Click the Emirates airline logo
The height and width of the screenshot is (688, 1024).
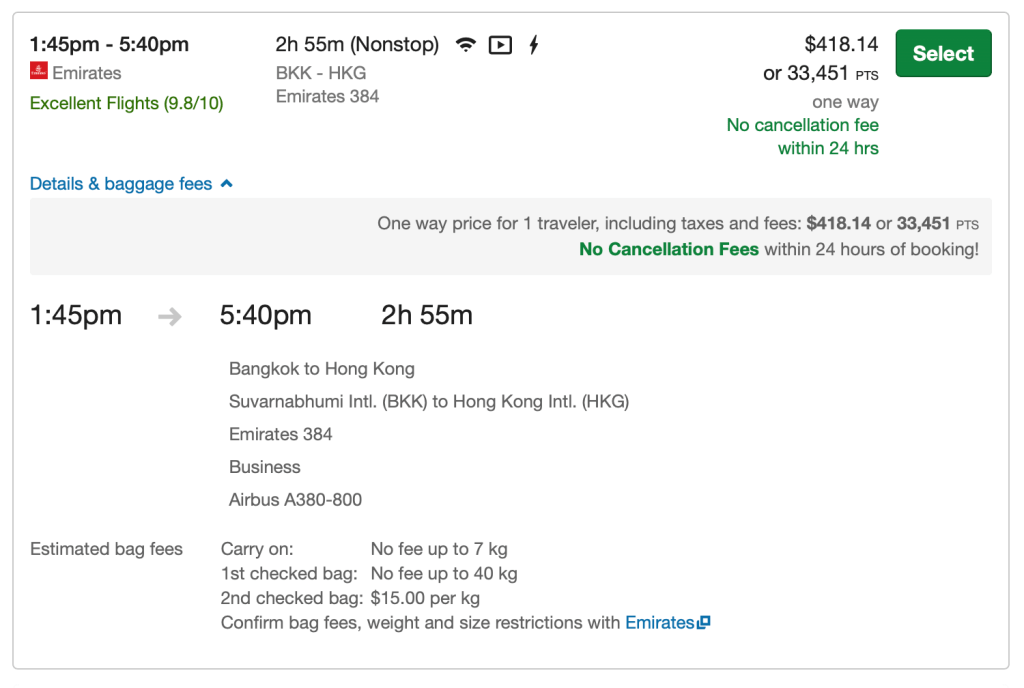click(39, 72)
